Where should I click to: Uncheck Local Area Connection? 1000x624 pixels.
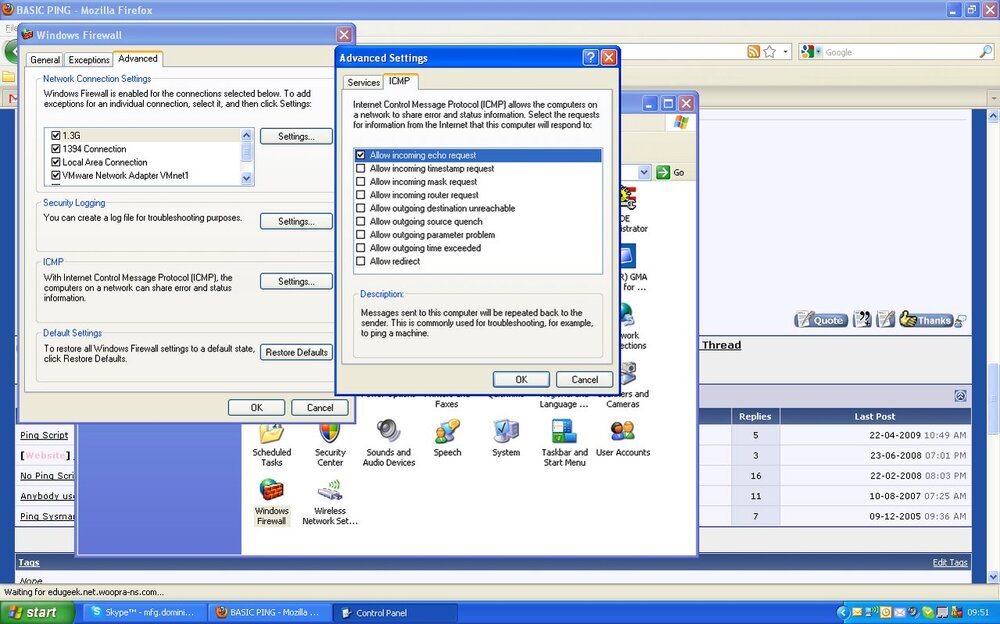[x=55, y=162]
